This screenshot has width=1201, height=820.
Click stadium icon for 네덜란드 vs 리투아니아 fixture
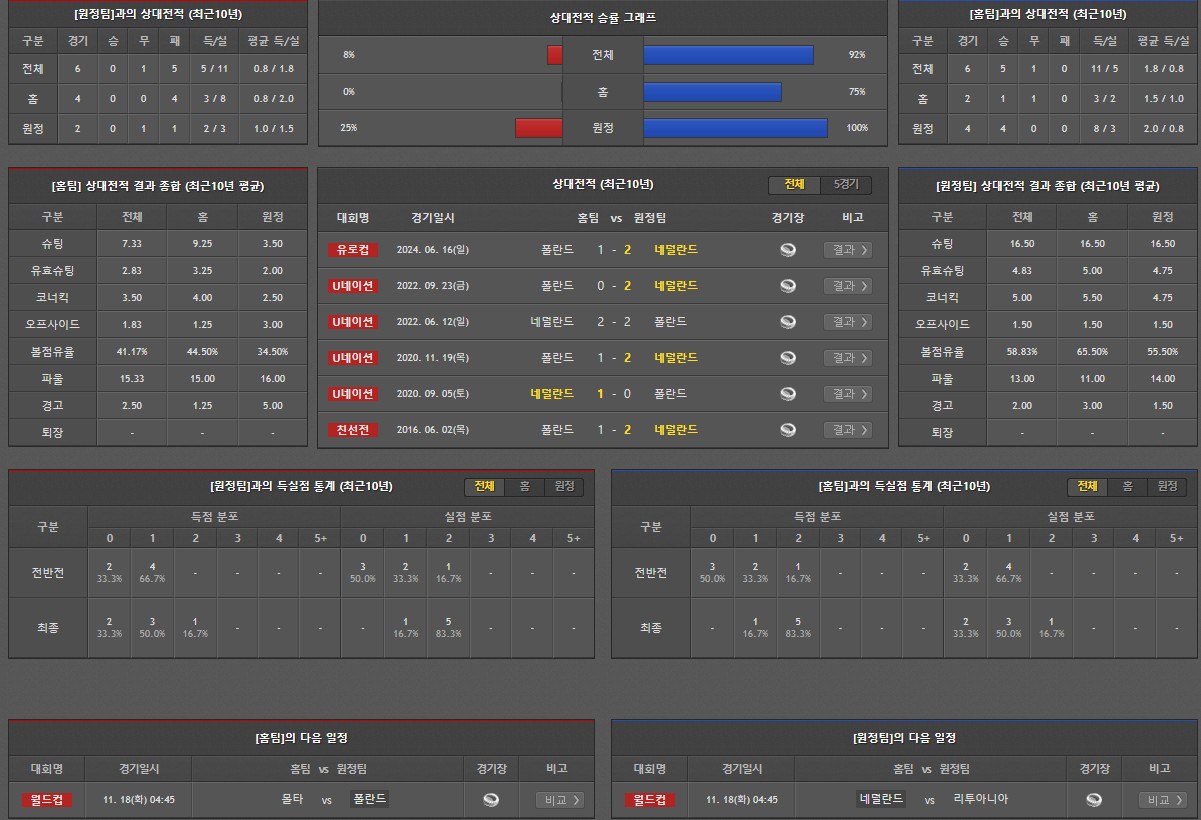(x=1094, y=800)
